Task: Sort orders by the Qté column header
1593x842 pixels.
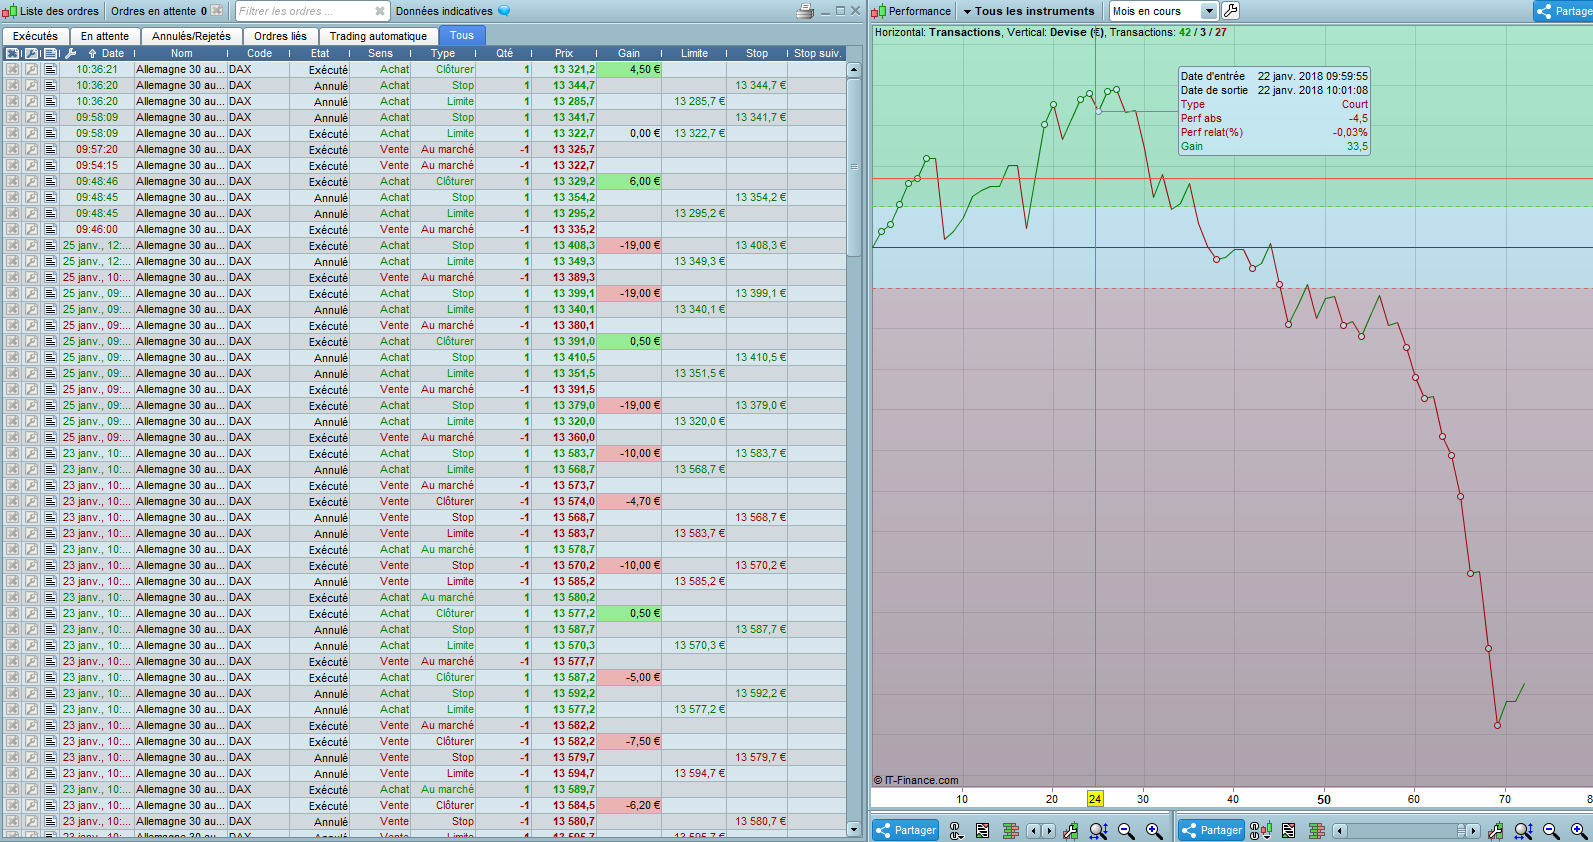Action: pos(505,53)
